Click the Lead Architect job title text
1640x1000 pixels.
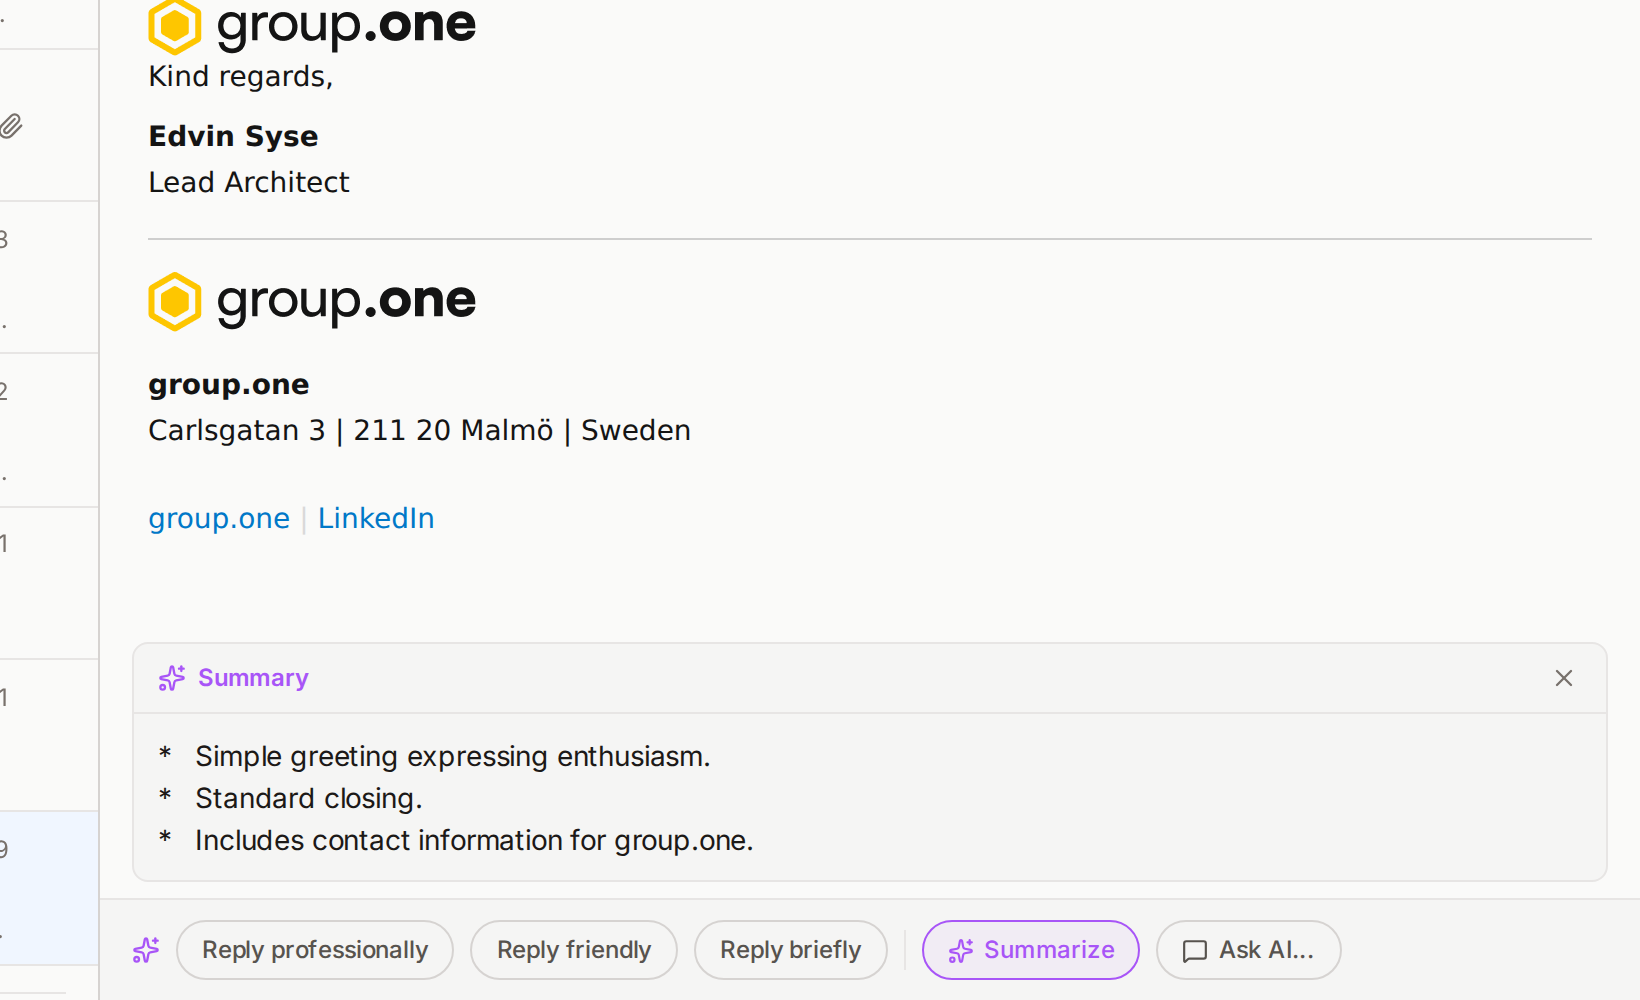249,182
